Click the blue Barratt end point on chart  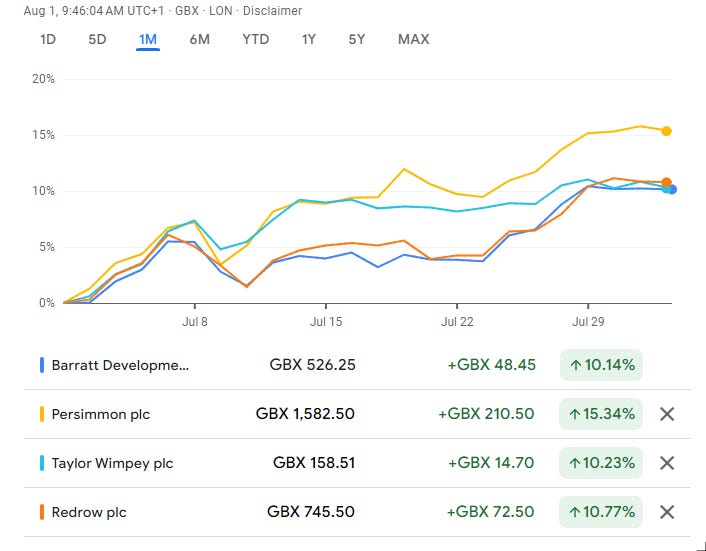coord(672,190)
